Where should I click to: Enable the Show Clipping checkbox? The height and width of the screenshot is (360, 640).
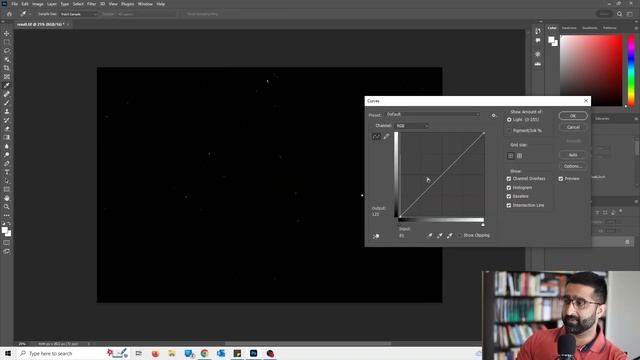pyautogui.click(x=460, y=236)
